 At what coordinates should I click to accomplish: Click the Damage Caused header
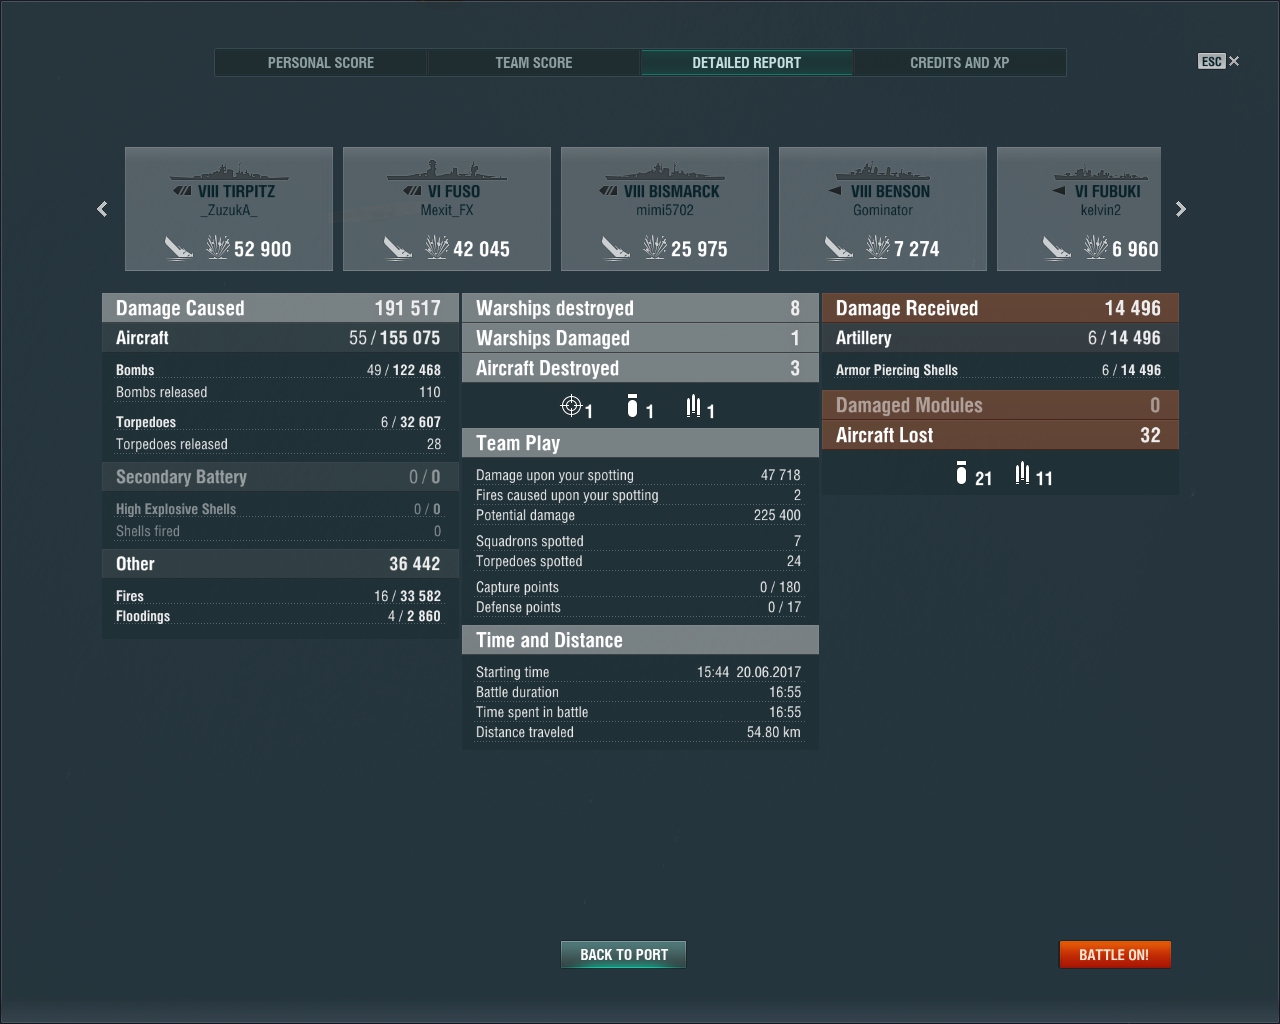(280, 308)
